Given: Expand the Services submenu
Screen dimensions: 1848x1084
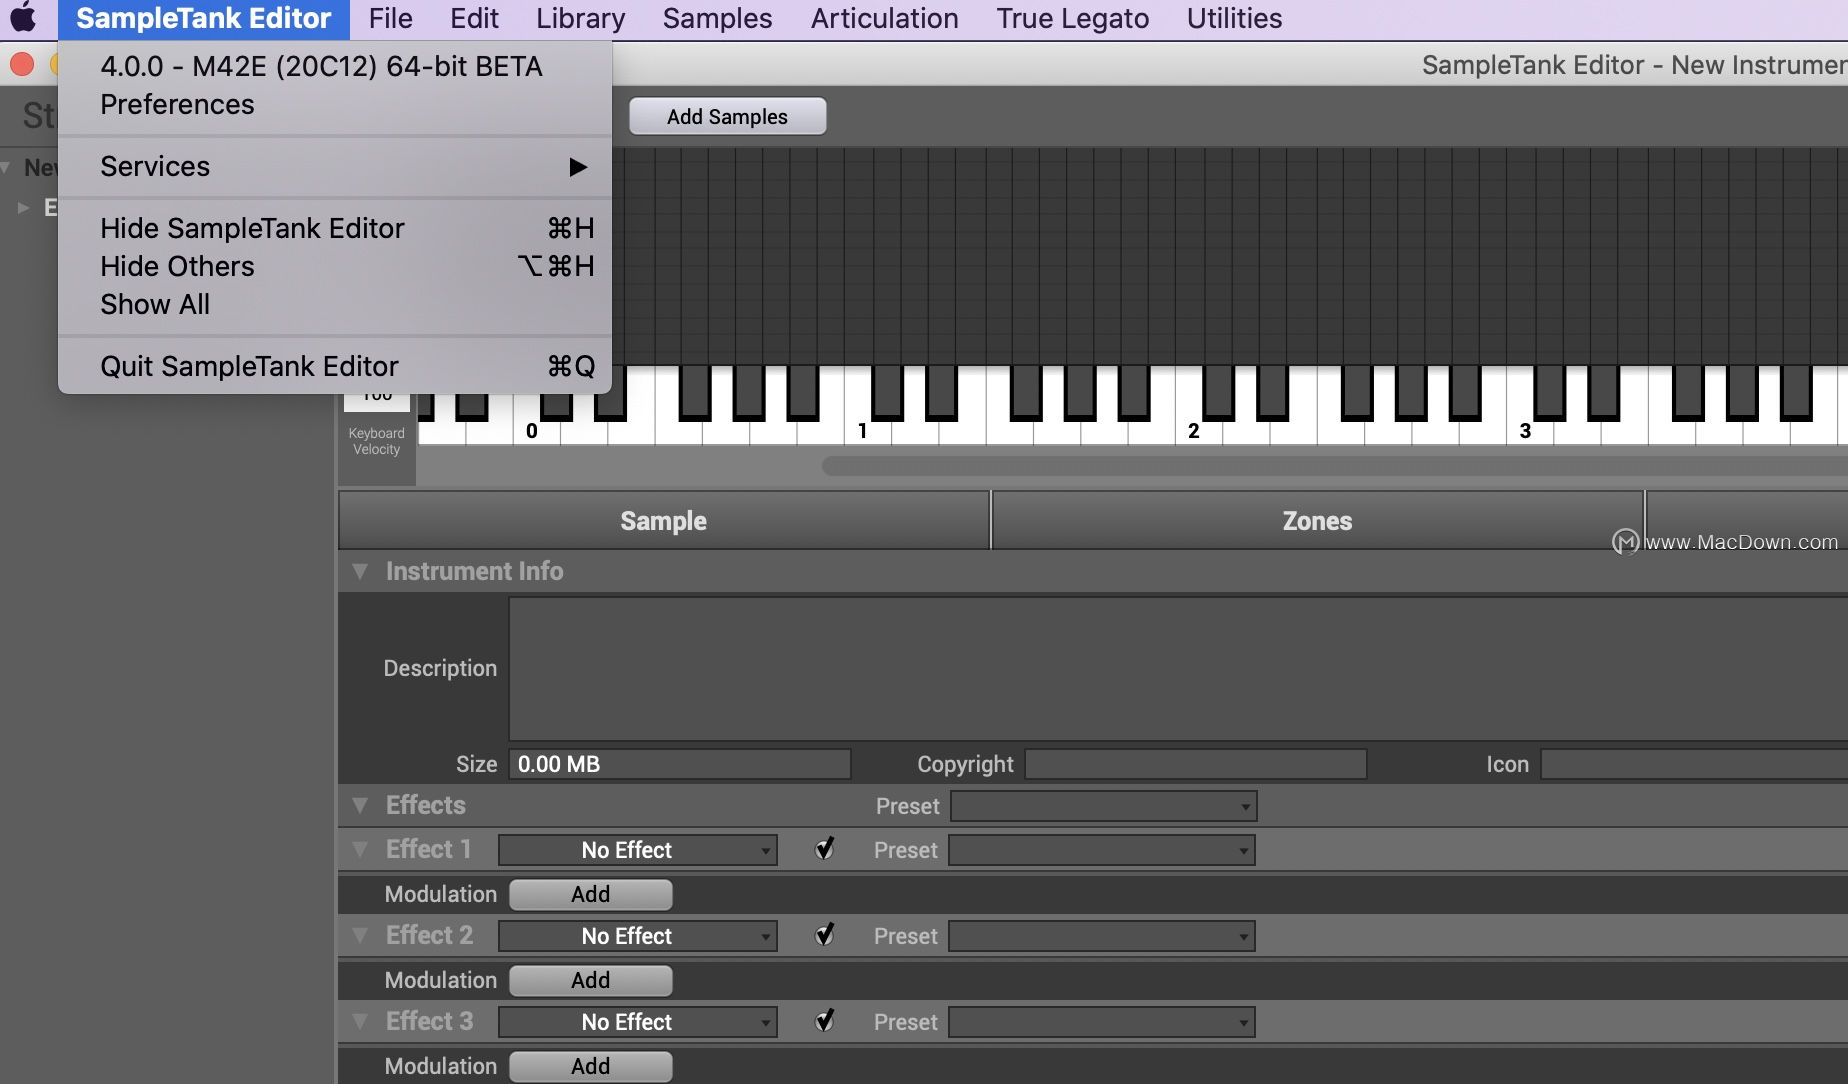Looking at the screenshot, I should point(155,166).
